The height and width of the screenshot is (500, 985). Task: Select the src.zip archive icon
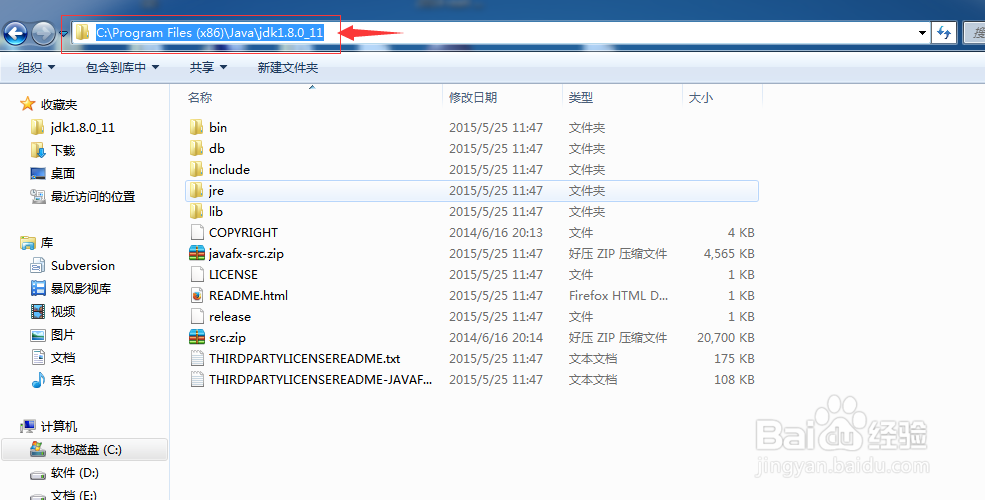pyautogui.click(x=197, y=337)
